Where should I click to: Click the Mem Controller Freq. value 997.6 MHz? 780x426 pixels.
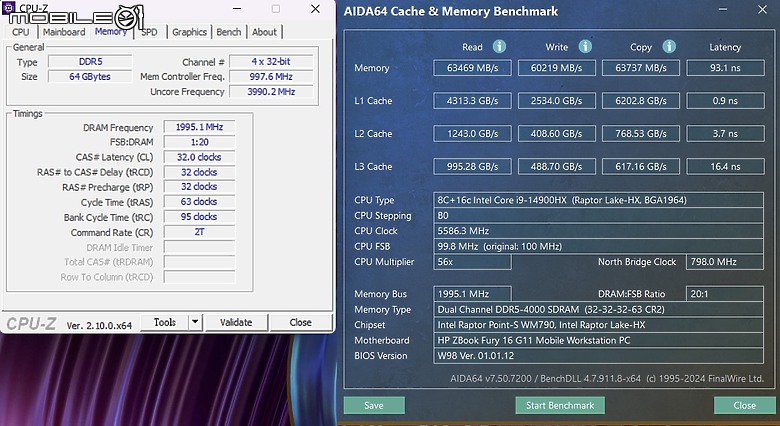click(271, 77)
